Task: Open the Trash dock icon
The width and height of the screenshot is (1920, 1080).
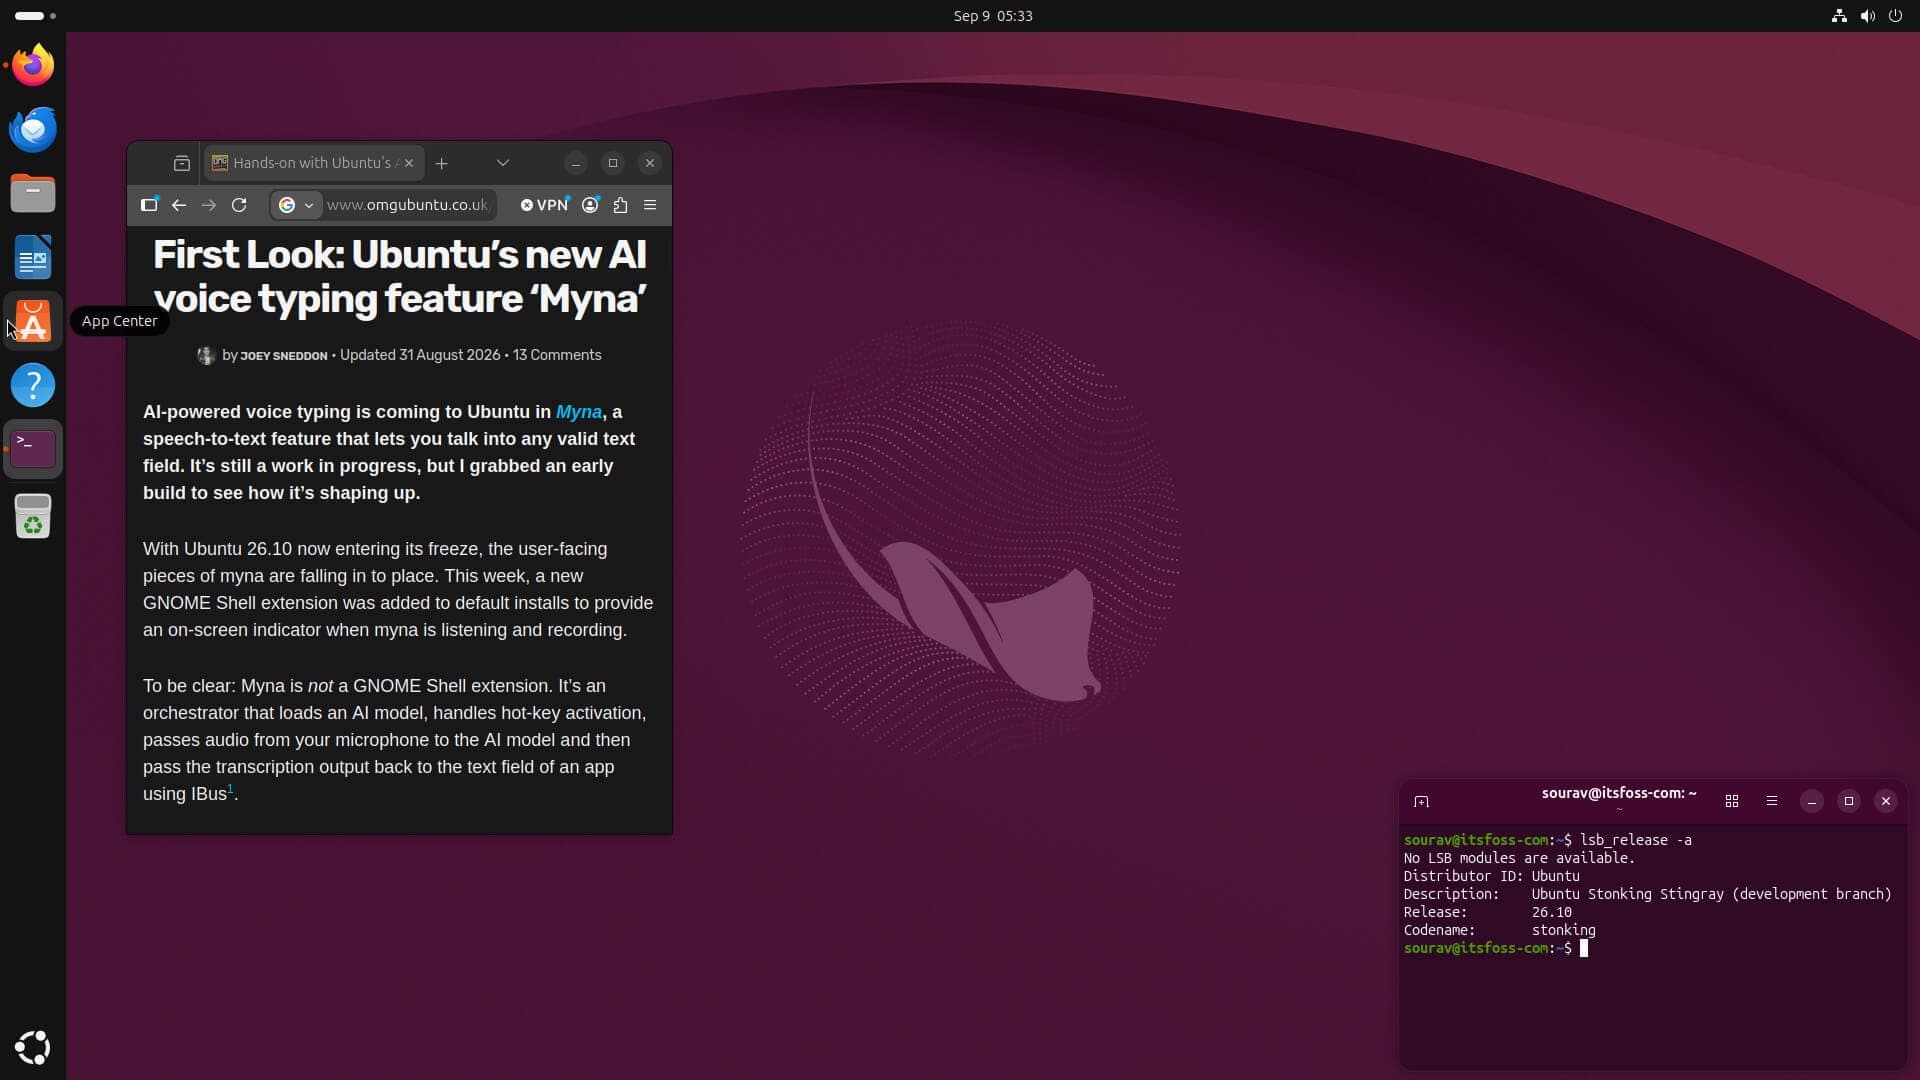Action: (33, 517)
